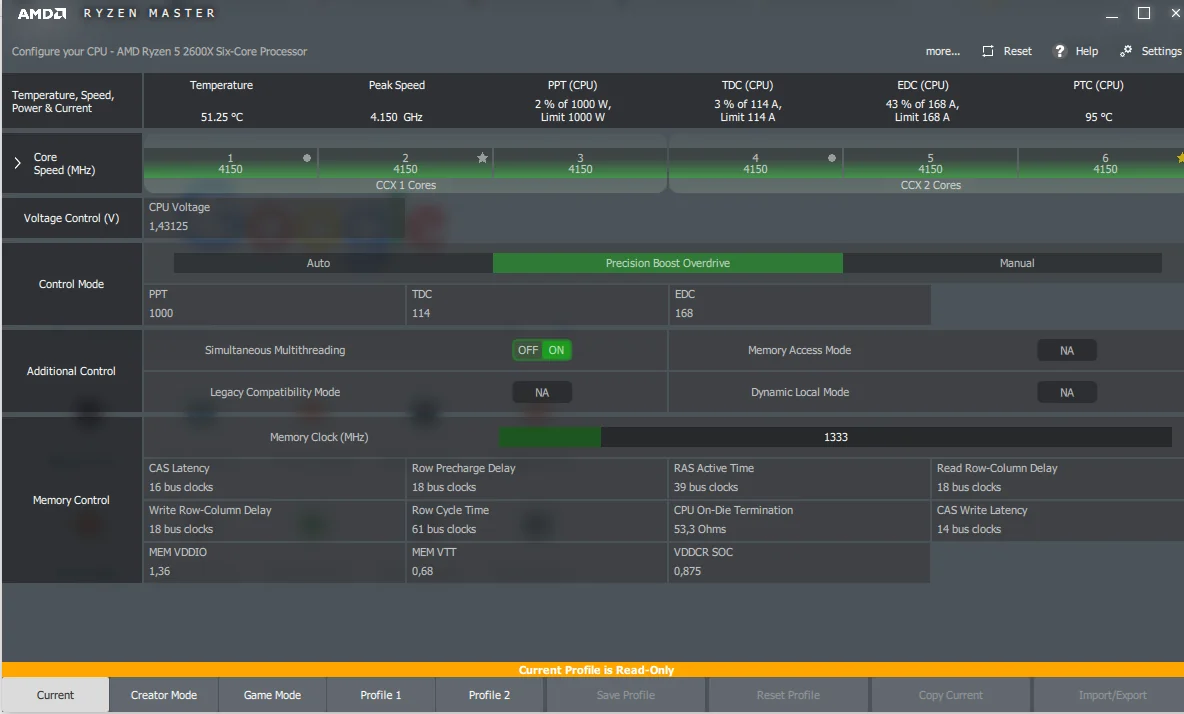1184x714 pixels.
Task: Click the Help text link
Action: click(1087, 51)
